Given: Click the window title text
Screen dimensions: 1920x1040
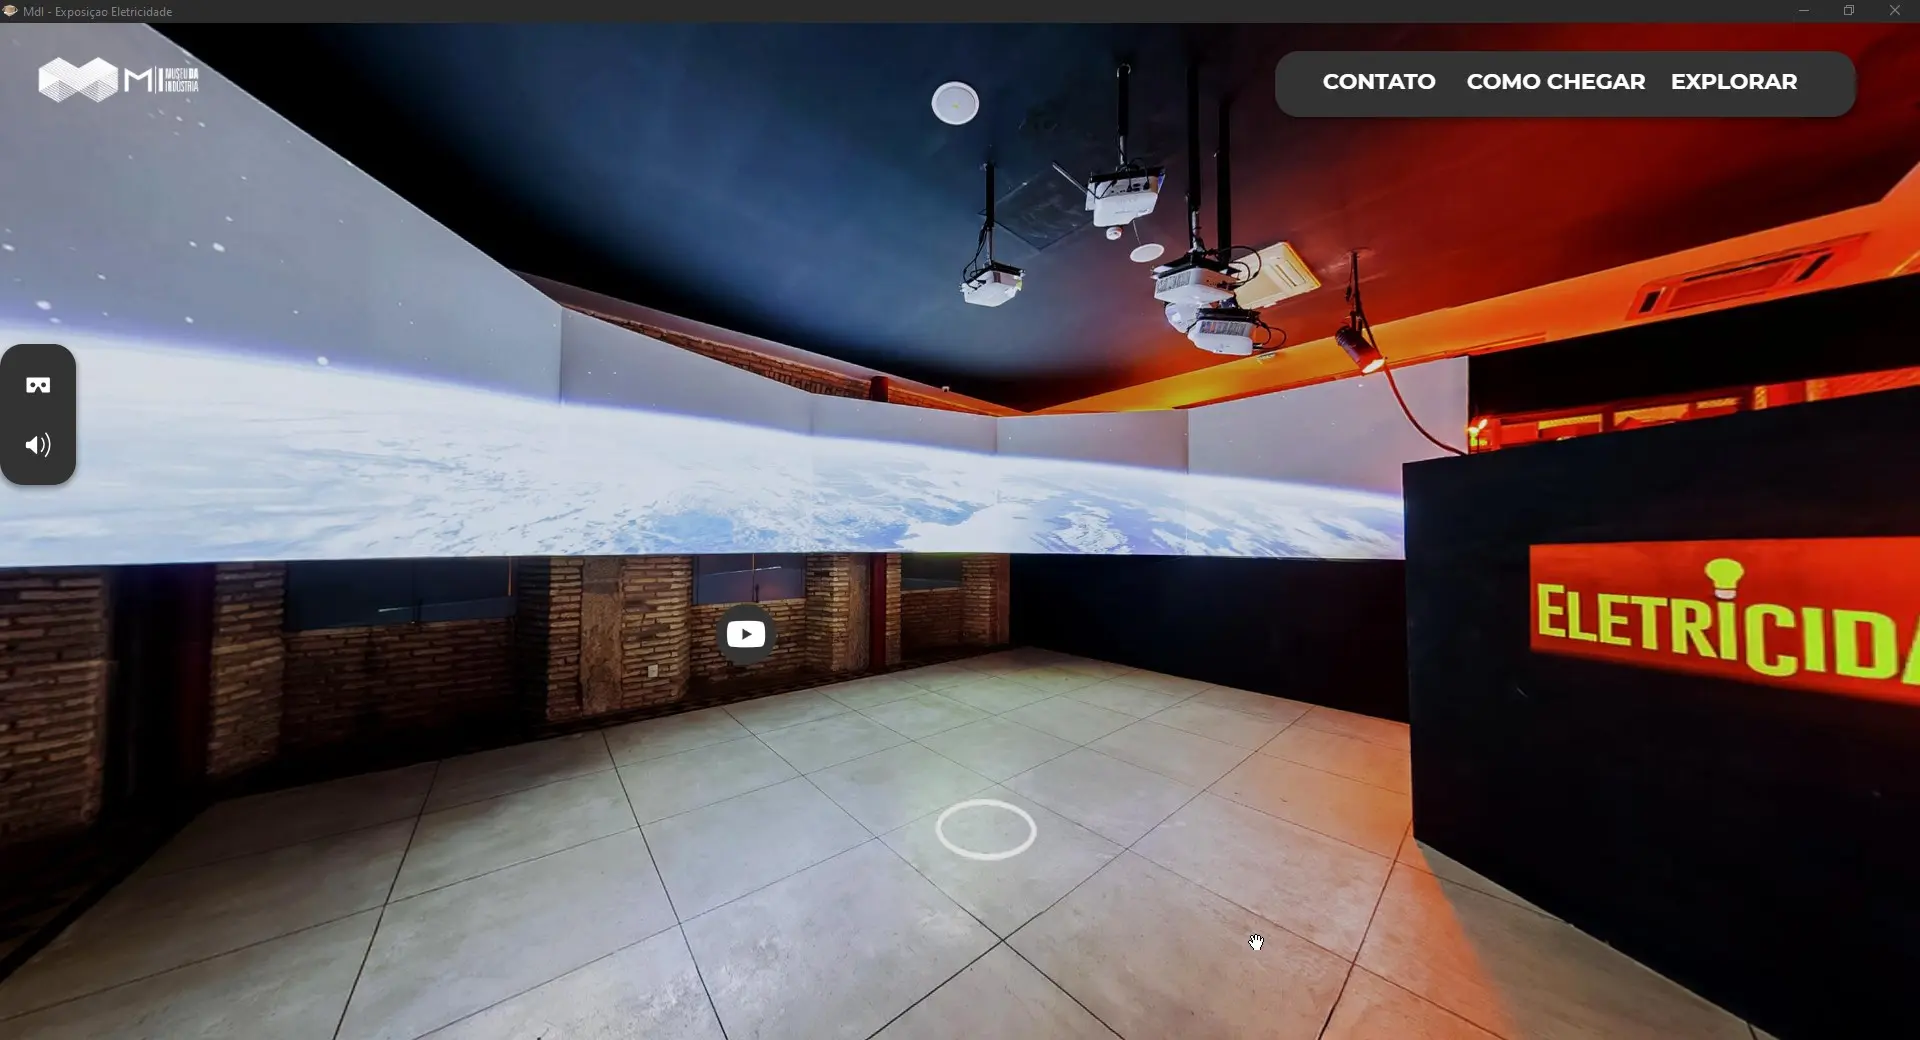Looking at the screenshot, I should (x=98, y=12).
